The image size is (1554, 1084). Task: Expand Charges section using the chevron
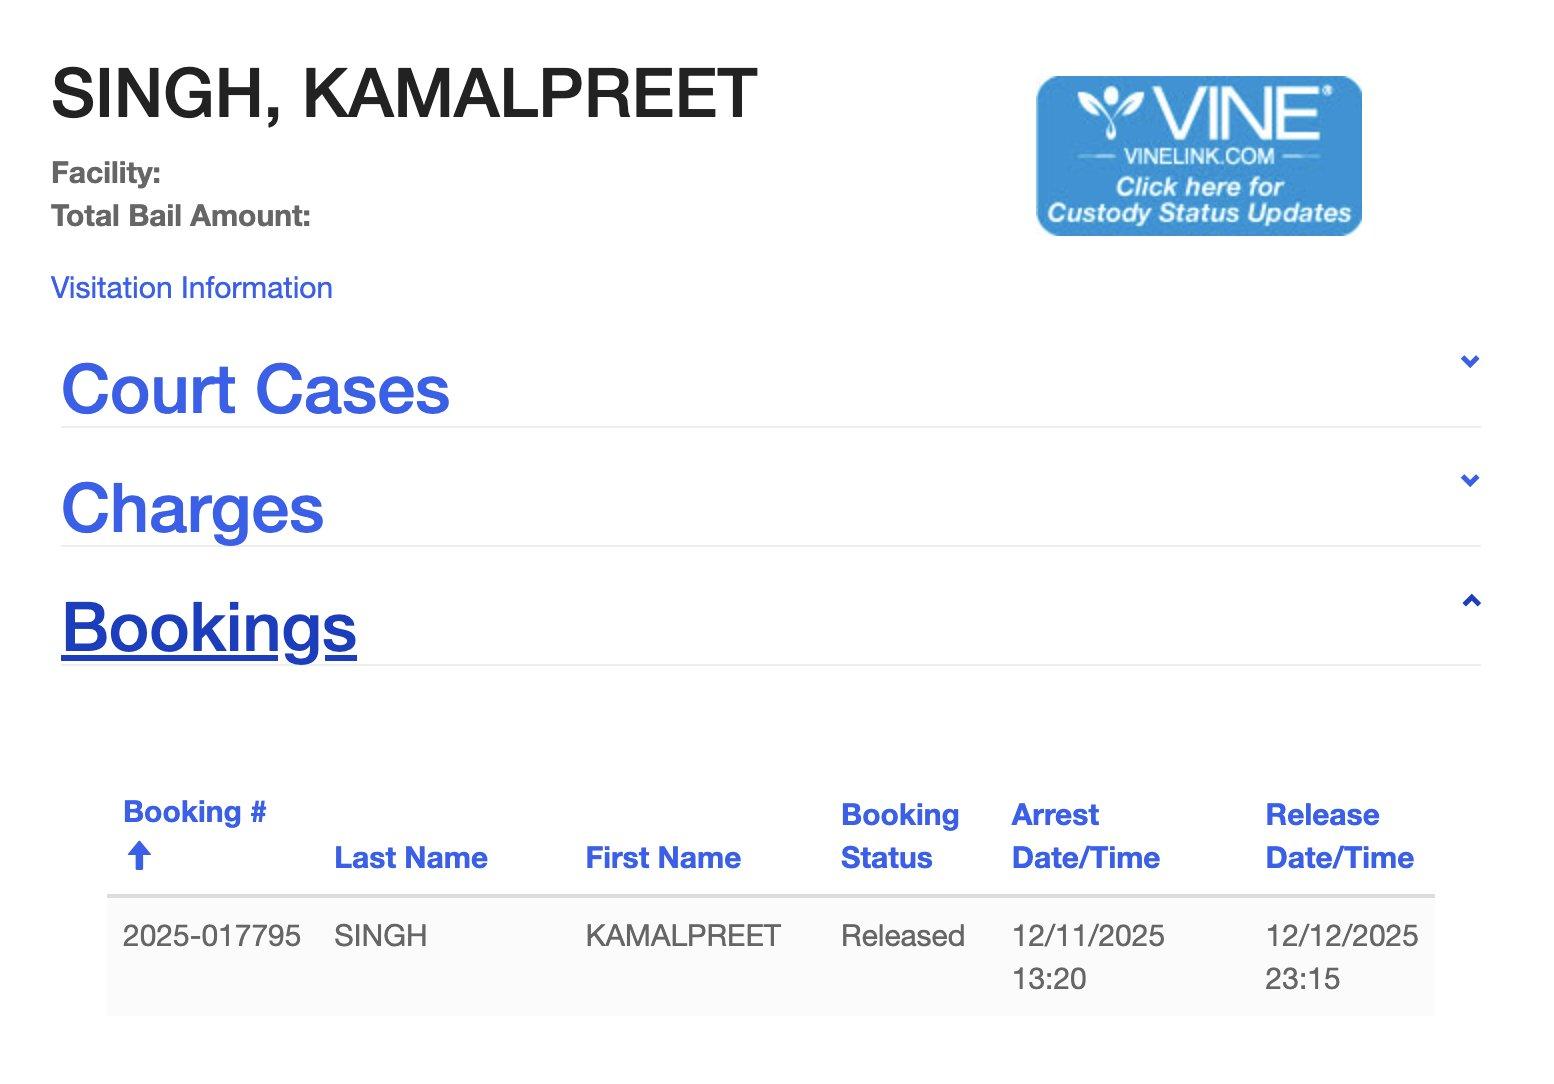[1469, 480]
